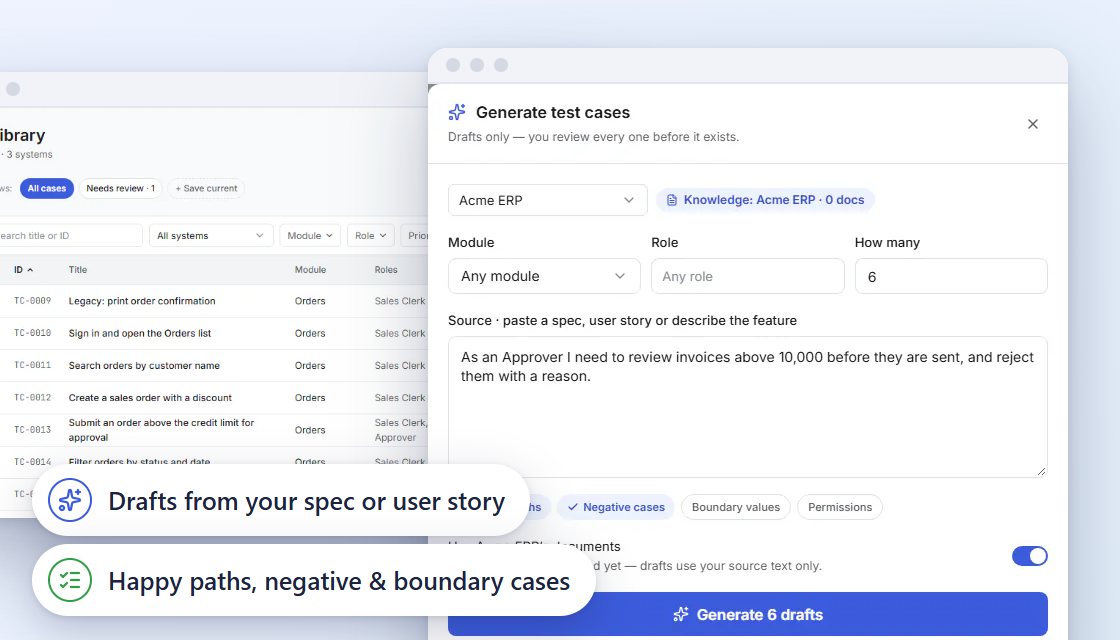Open test case TC-0009 row ID
The height and width of the screenshot is (640, 1120).
32,301
